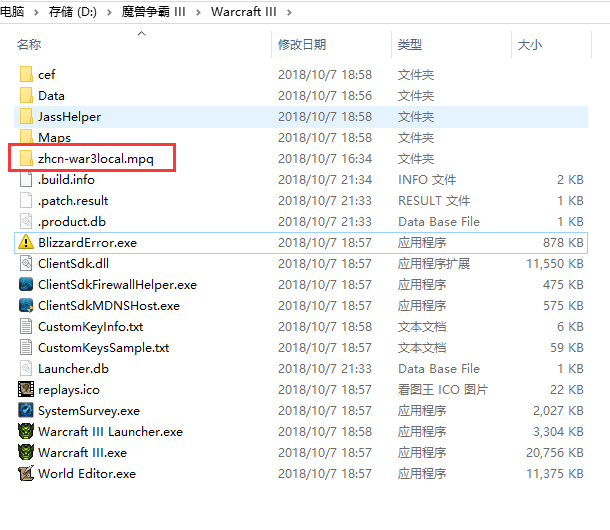Select the World Editor.exe file name
The image size is (610, 530).
87,474
